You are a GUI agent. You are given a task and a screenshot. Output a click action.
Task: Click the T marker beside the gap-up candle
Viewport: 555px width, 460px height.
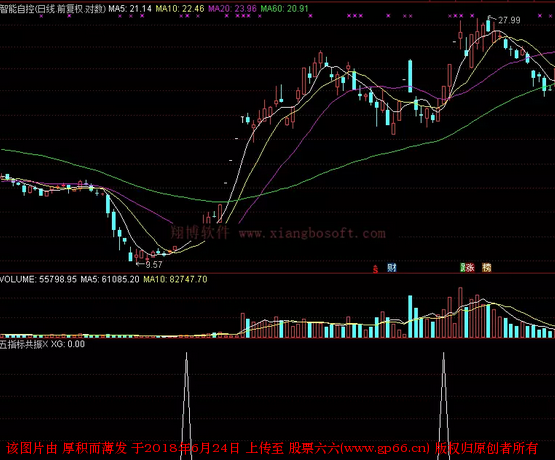243,120
